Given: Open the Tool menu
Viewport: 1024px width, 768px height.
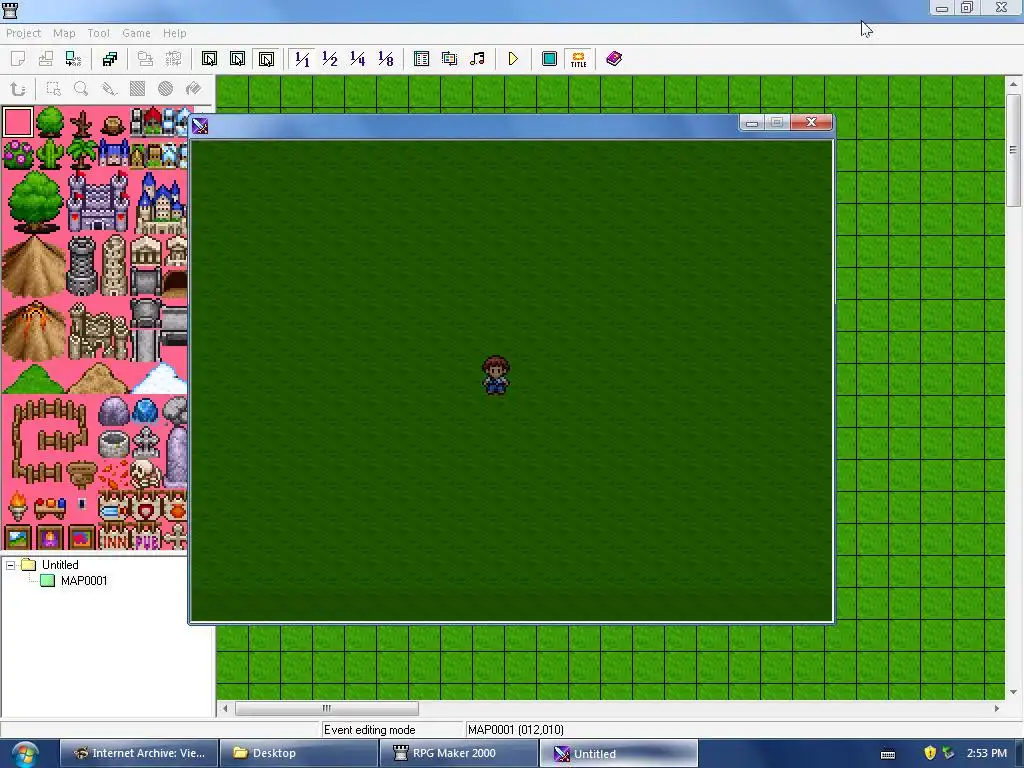Looking at the screenshot, I should tap(99, 33).
